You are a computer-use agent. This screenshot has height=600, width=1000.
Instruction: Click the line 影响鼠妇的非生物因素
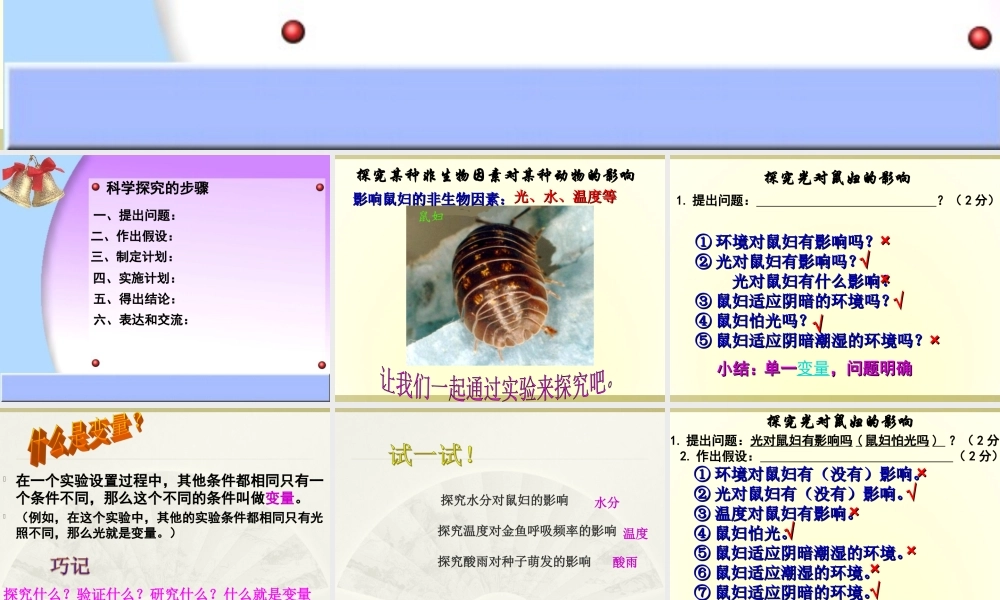(429, 199)
